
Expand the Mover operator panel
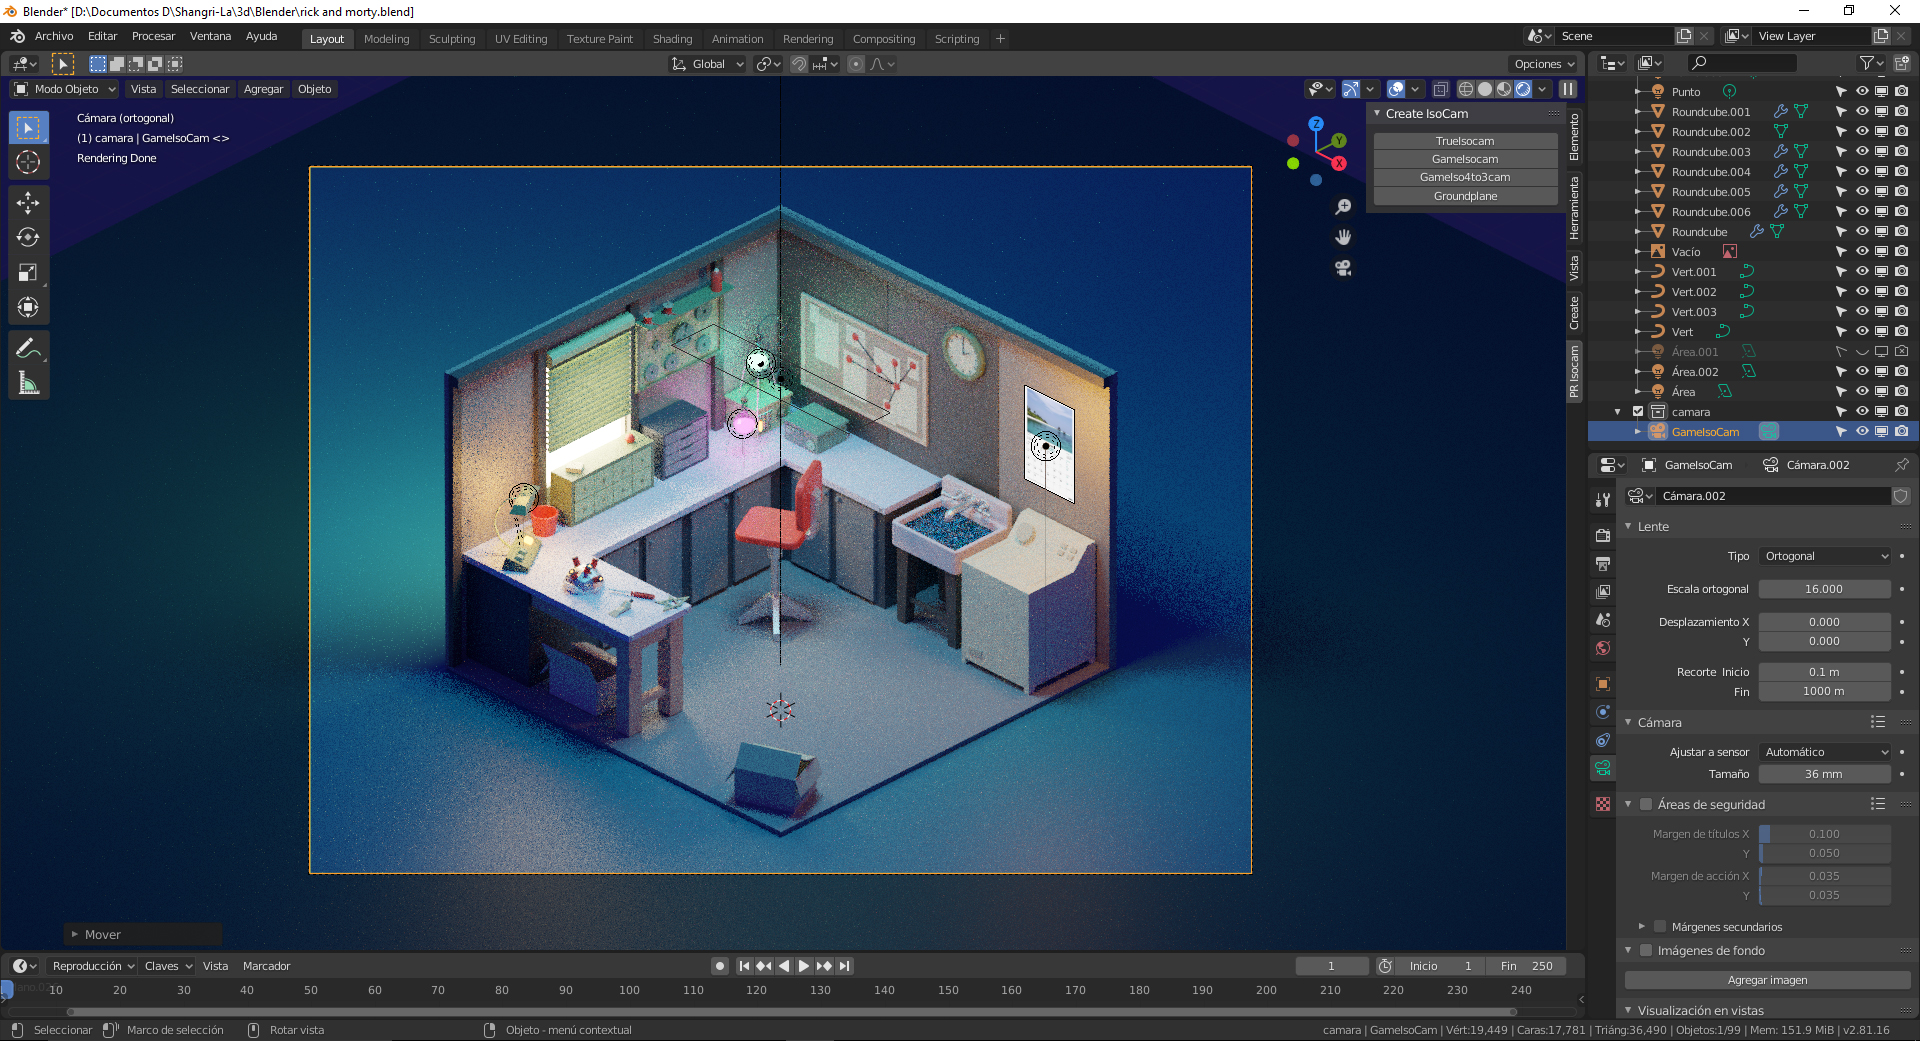(74, 934)
